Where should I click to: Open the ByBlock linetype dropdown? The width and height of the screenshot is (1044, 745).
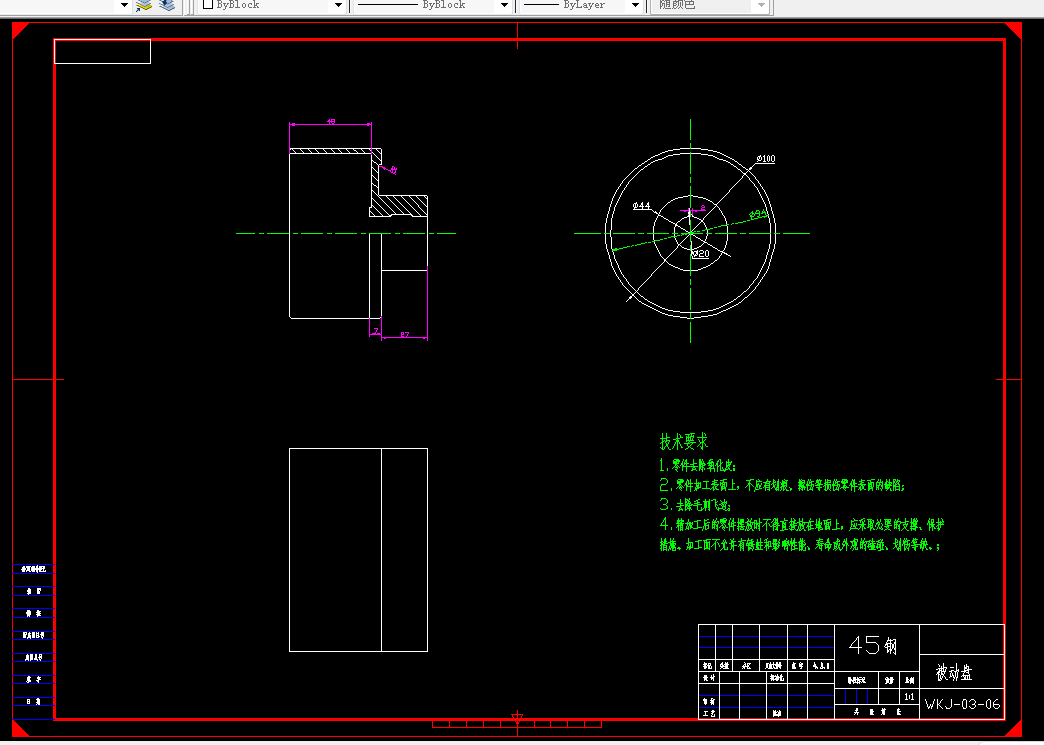coord(504,5)
